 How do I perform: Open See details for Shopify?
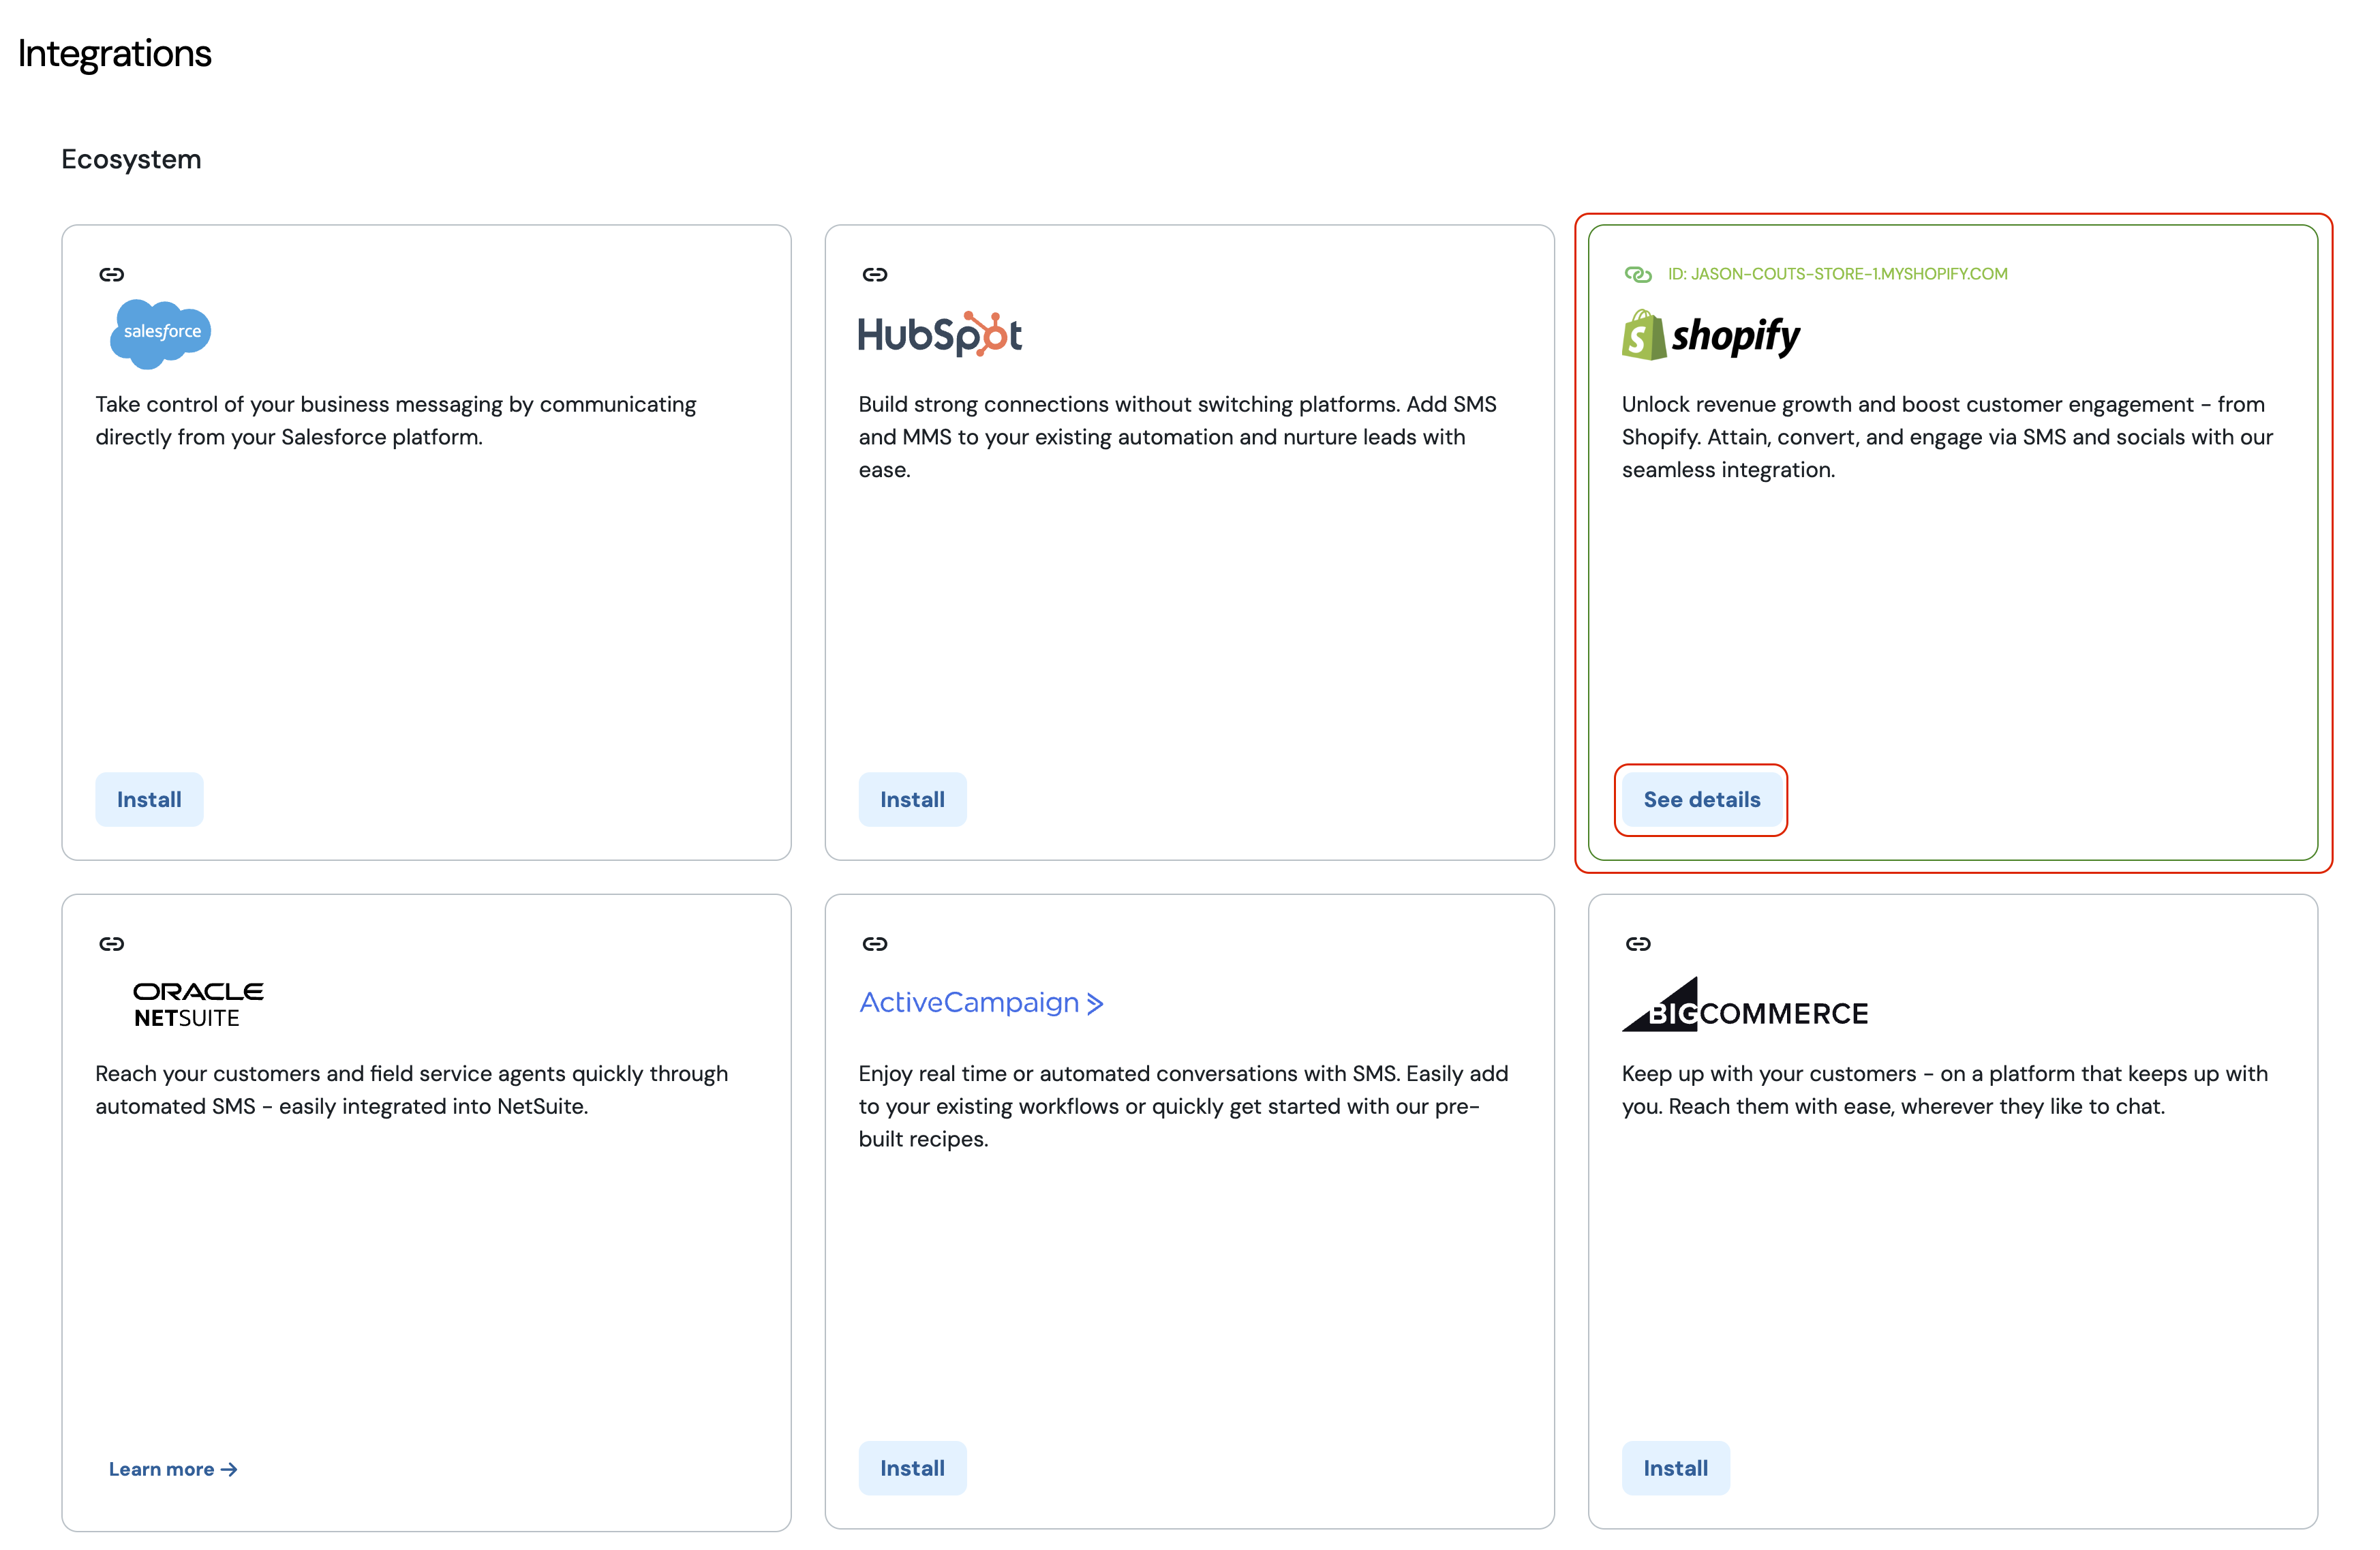(1701, 799)
